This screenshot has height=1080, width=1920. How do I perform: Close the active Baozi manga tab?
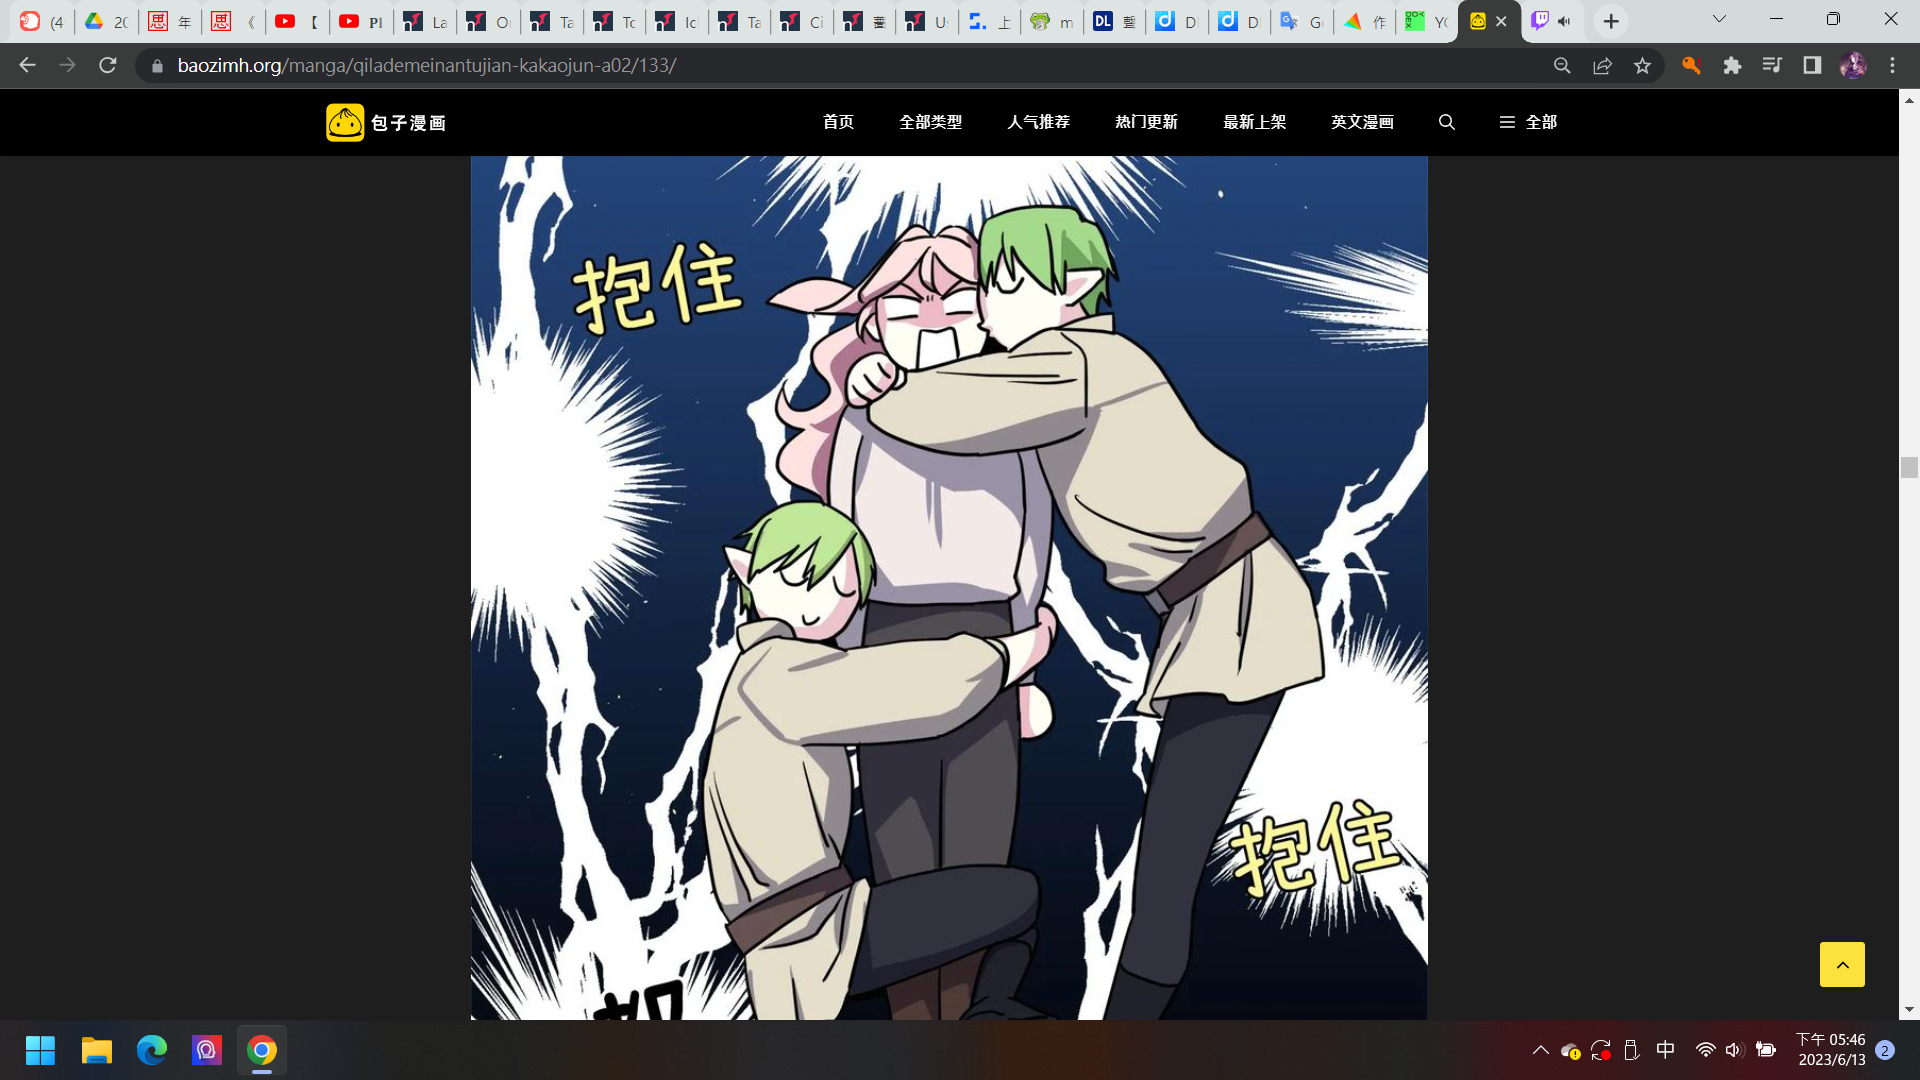point(1501,21)
